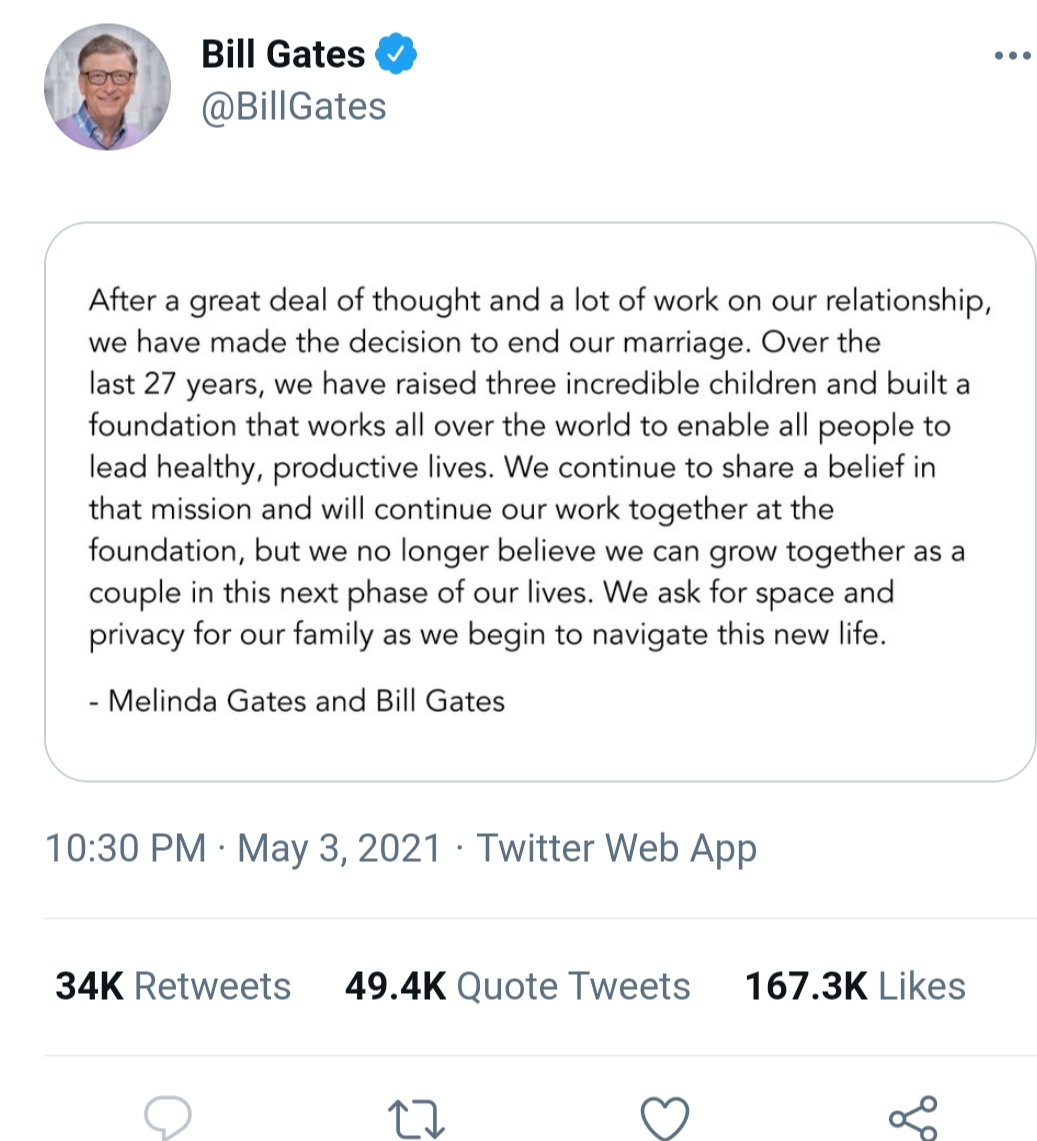Viewport: 1037px width, 1141px height.
Task: Open the 49.4K Quote Tweets list
Action: pyautogui.click(x=517, y=986)
